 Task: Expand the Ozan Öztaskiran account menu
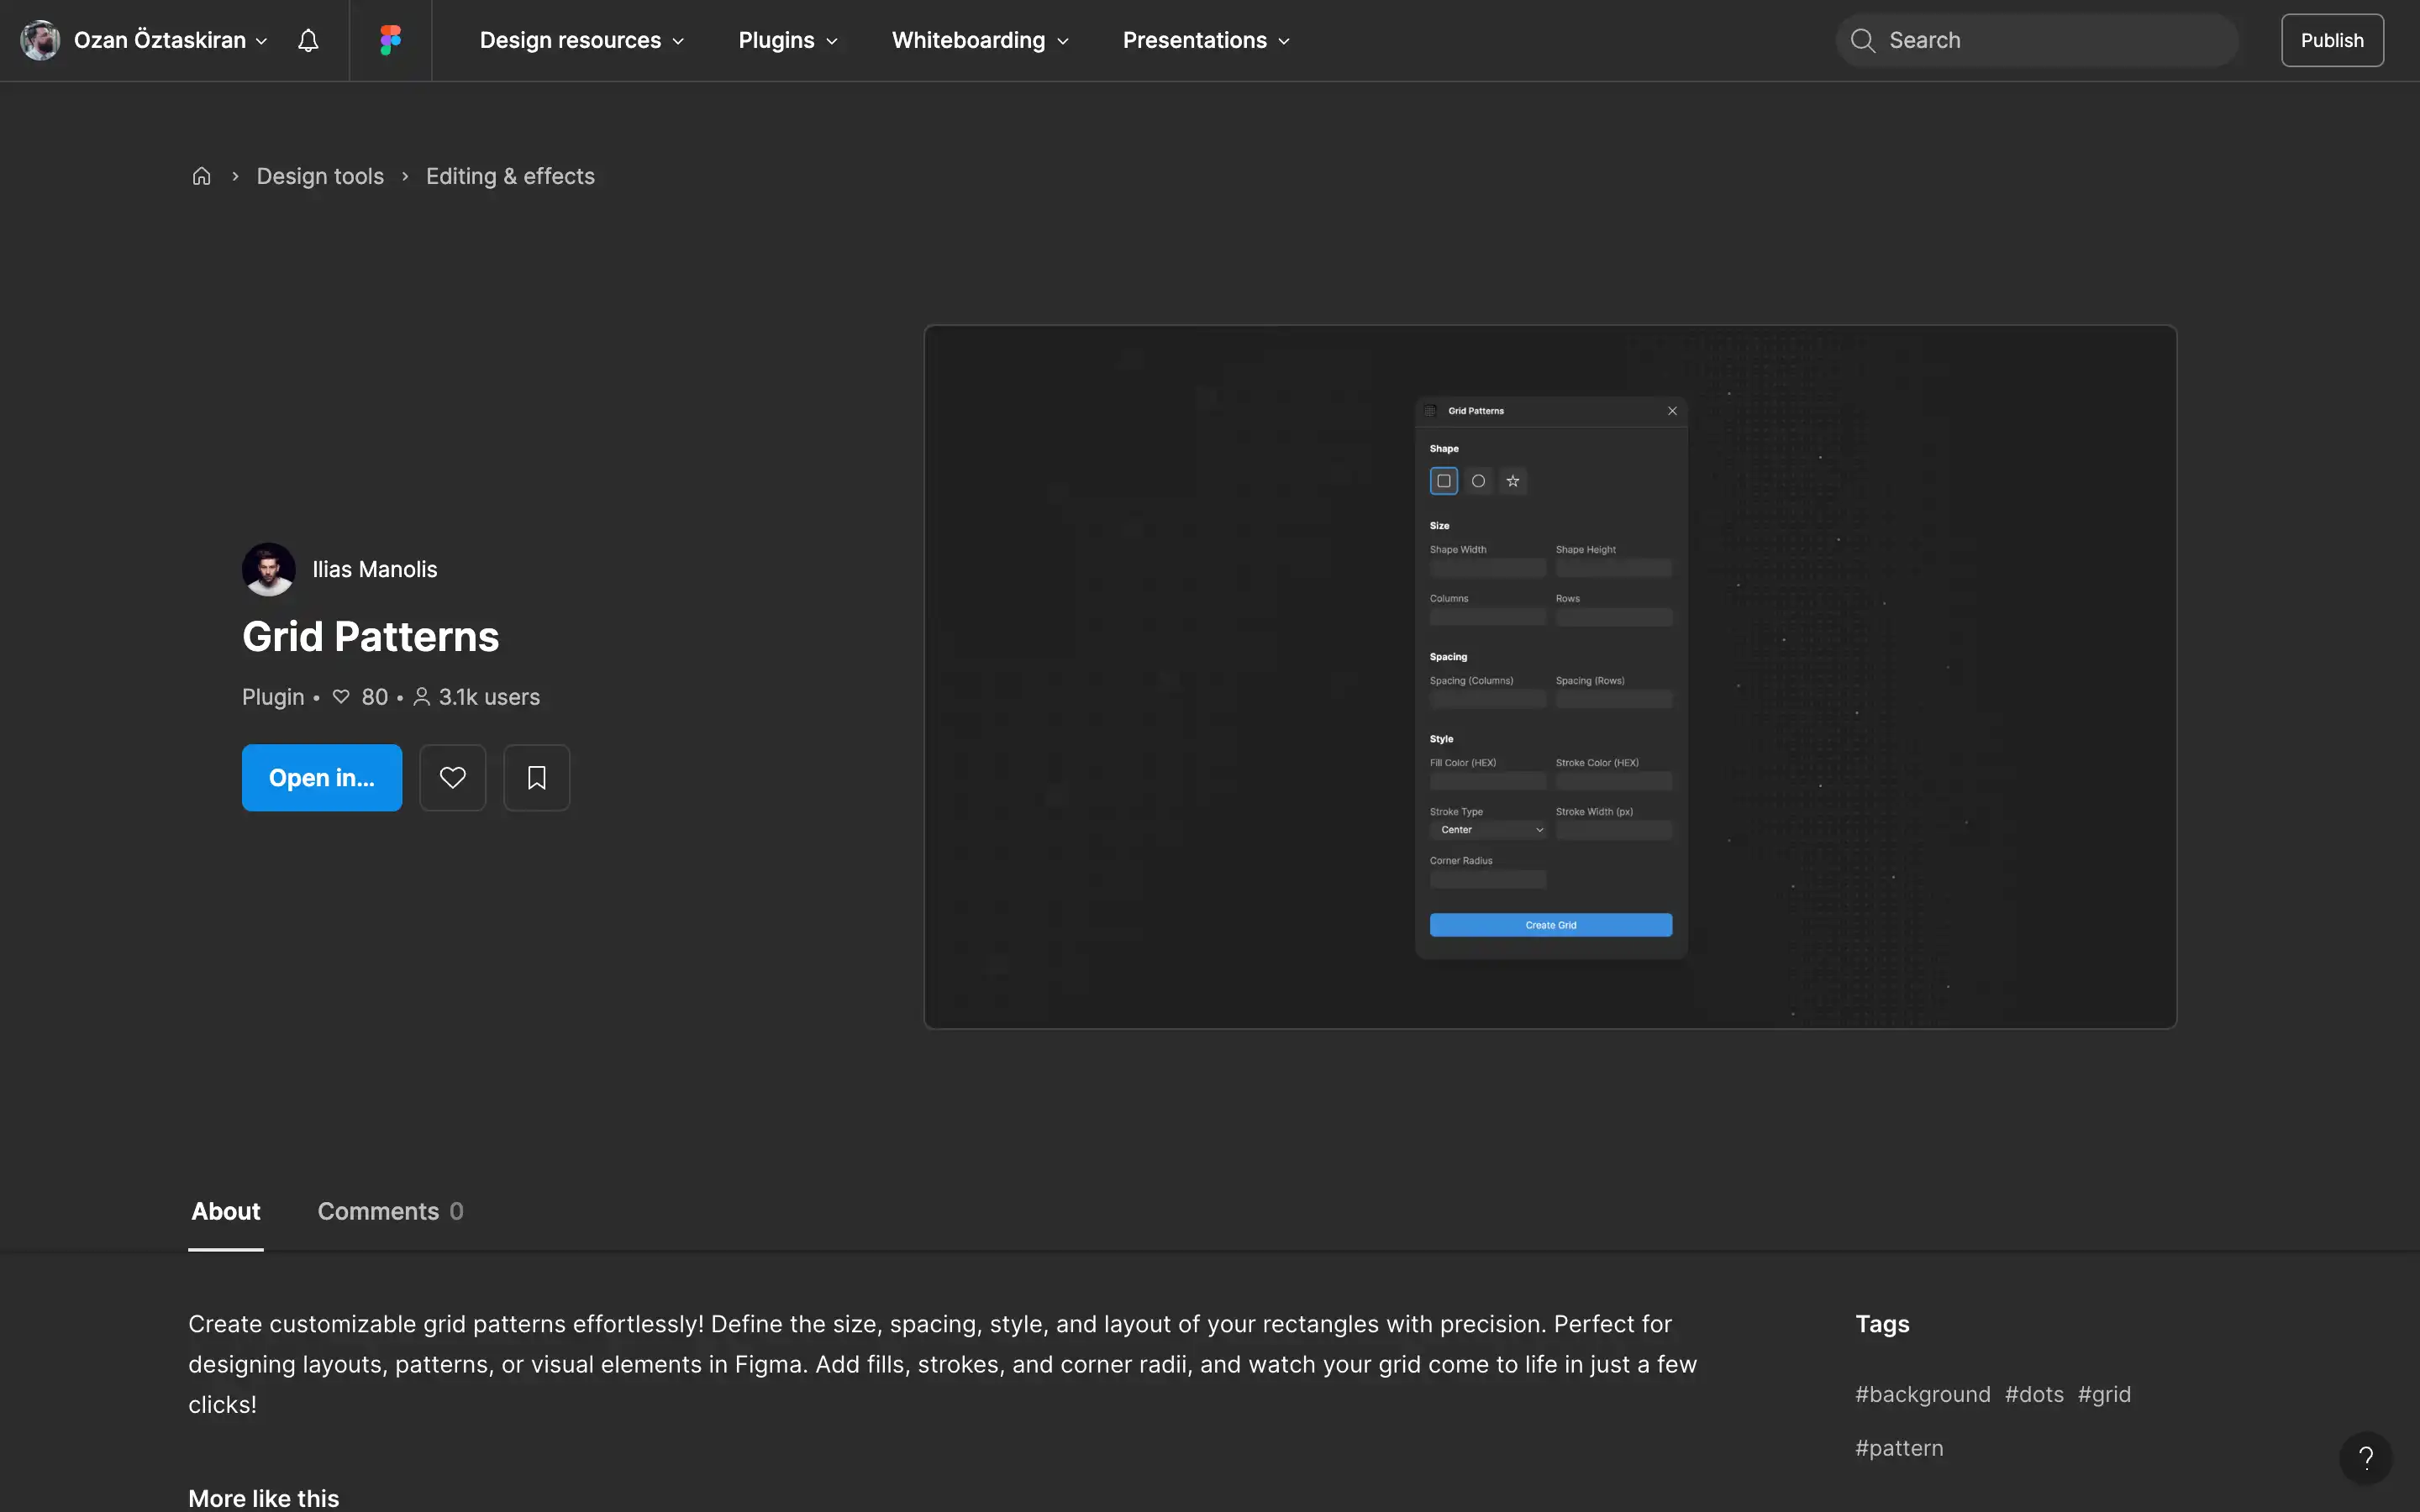pos(170,40)
